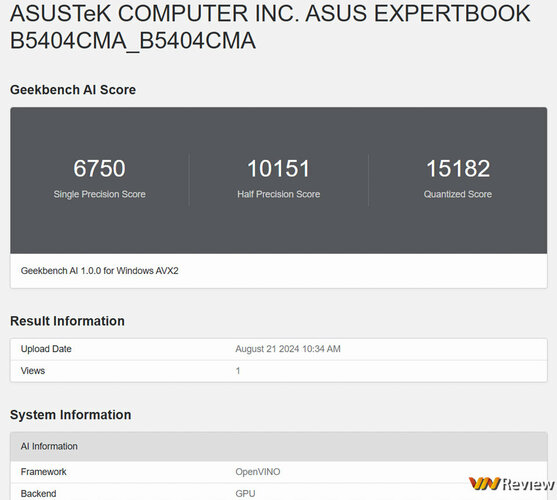This screenshot has width=557, height=500.
Task: Click the GPU backend value
Action: tap(245, 494)
